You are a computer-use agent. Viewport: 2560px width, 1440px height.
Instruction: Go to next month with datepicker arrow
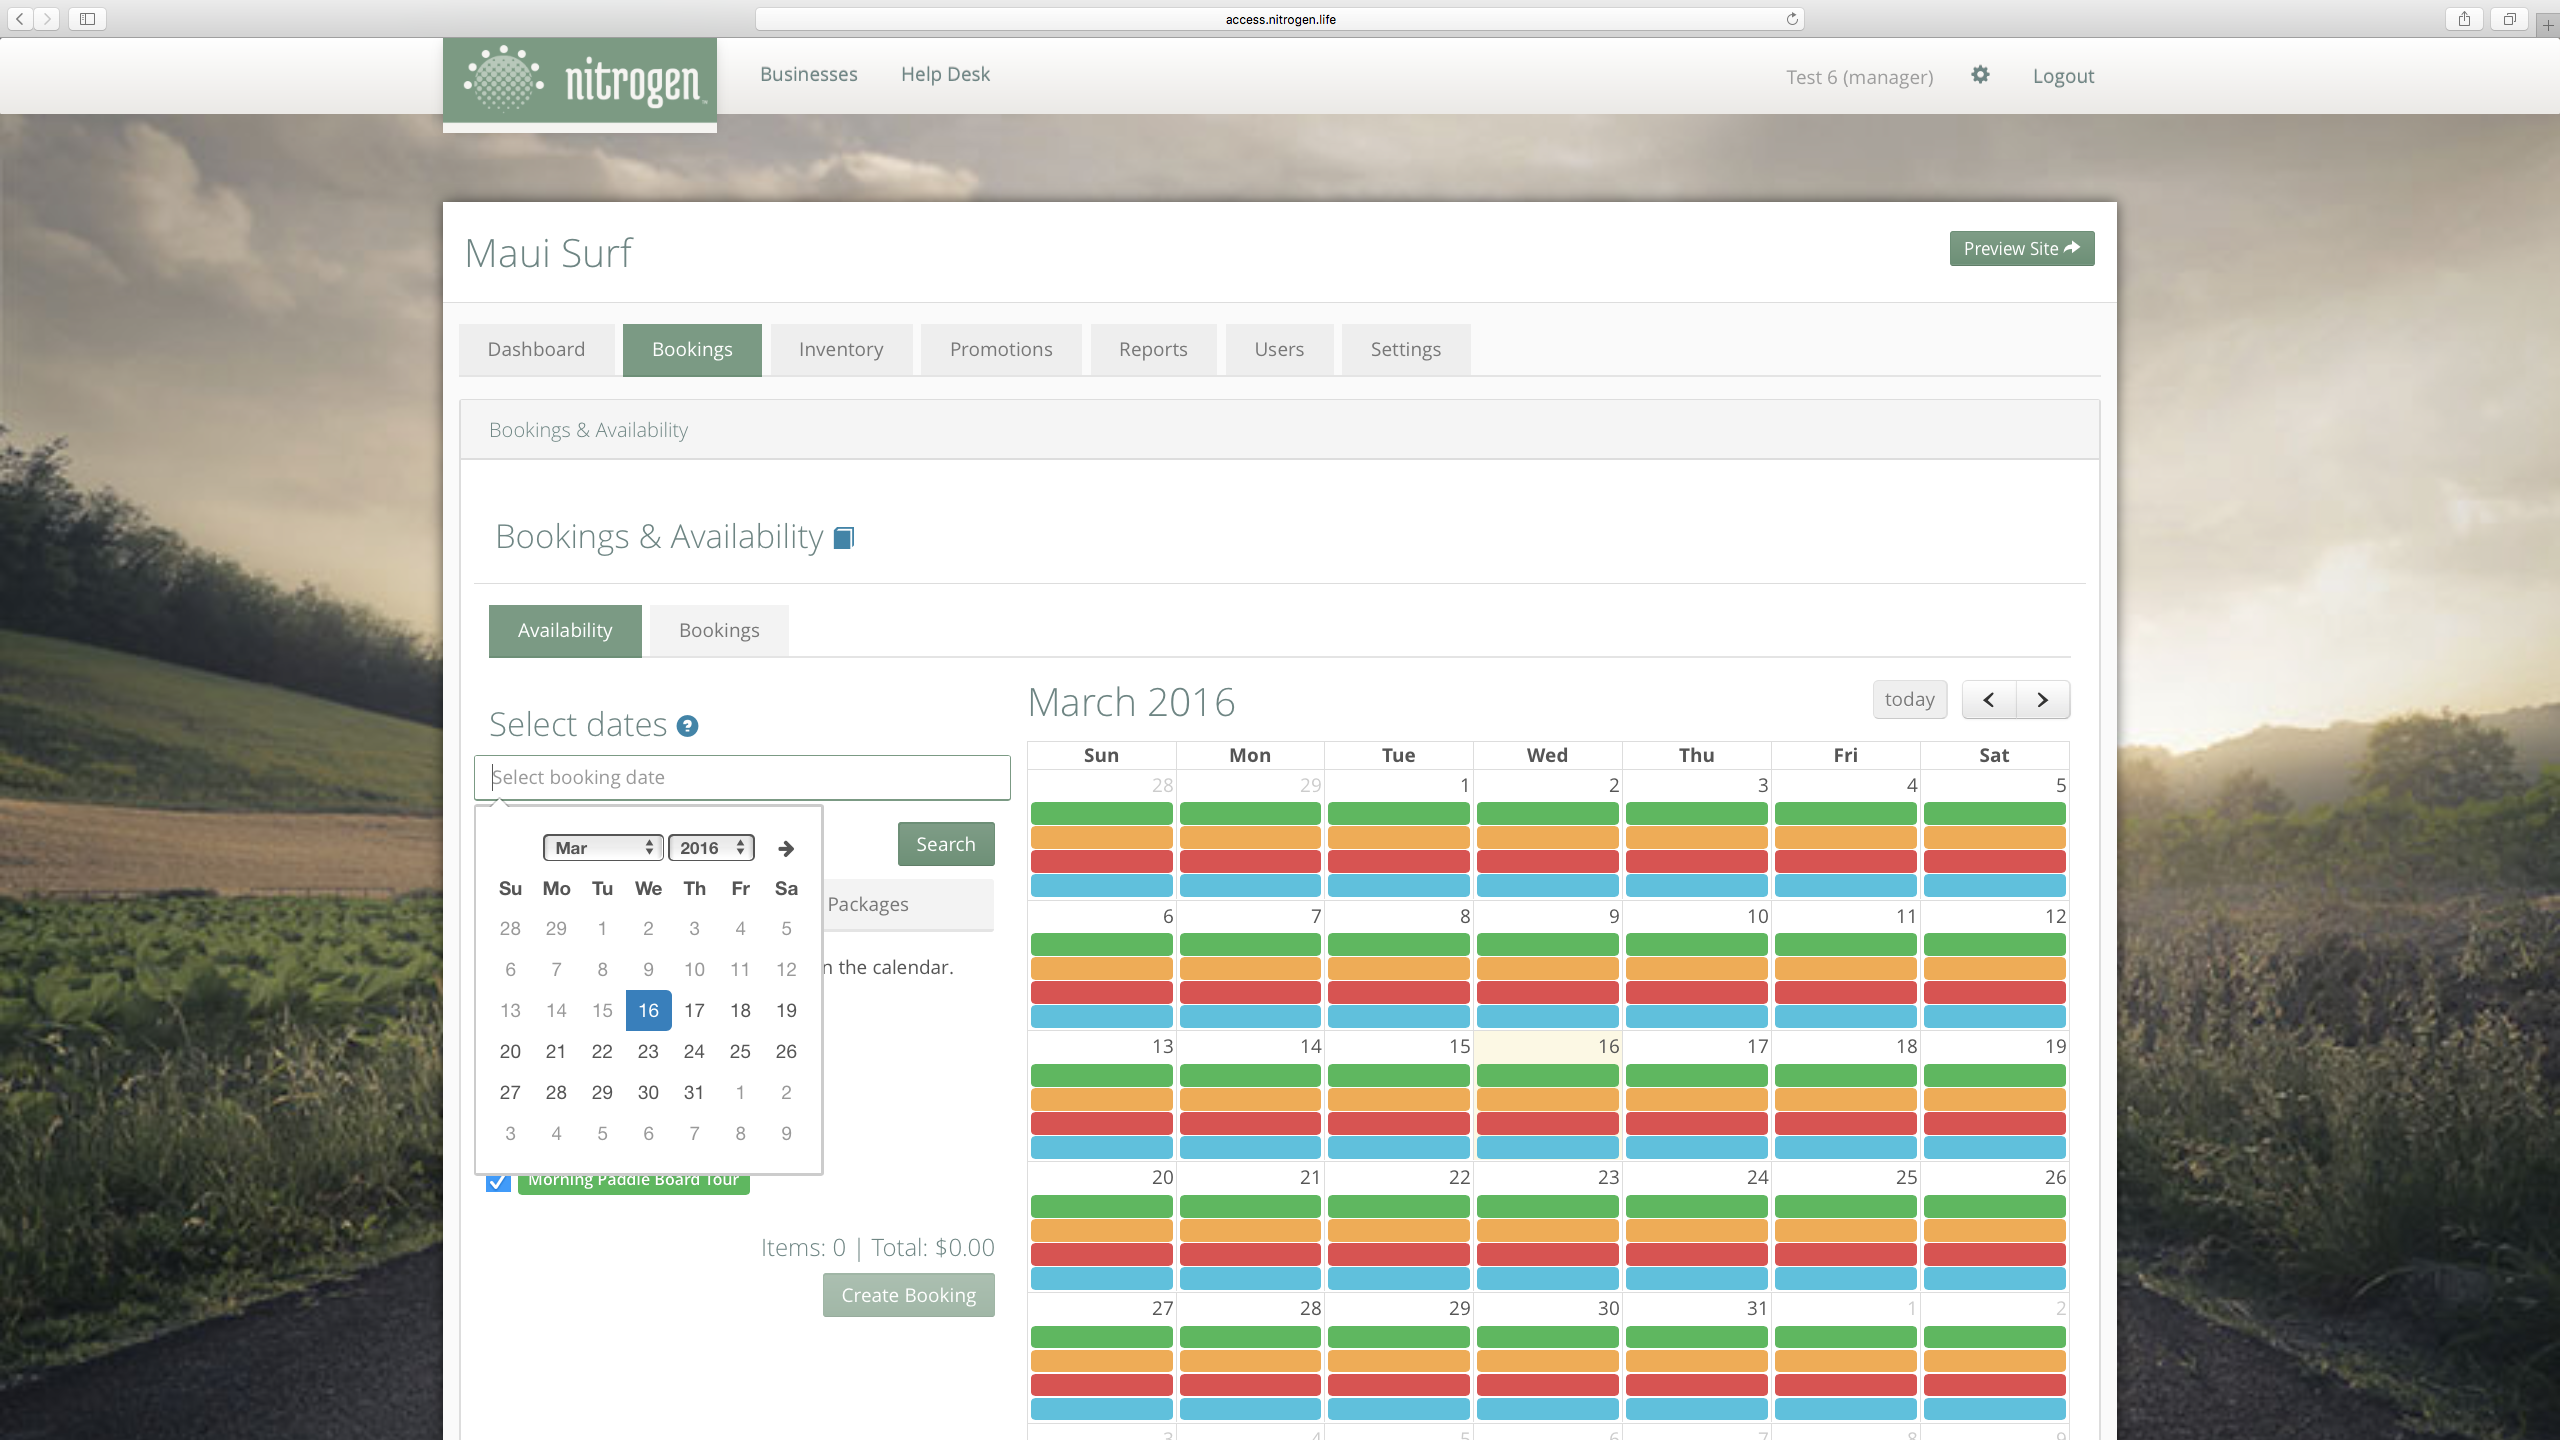pyautogui.click(x=786, y=848)
